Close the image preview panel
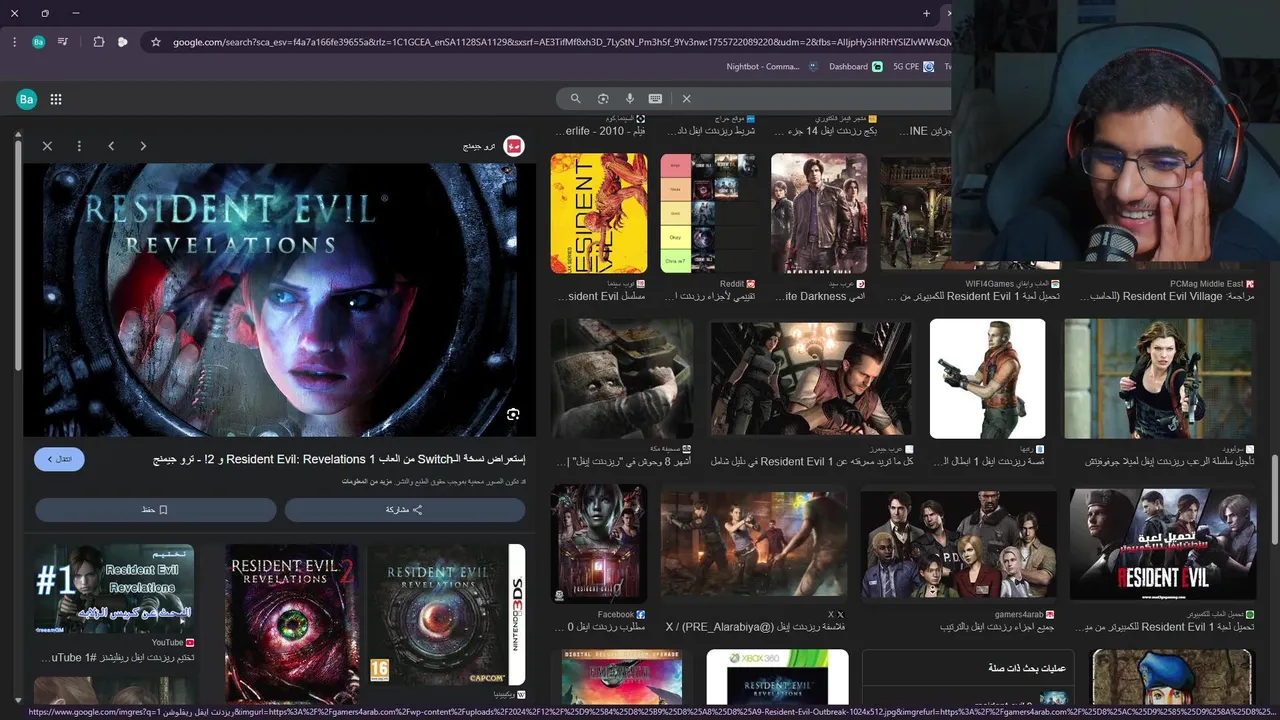 pos(47,146)
